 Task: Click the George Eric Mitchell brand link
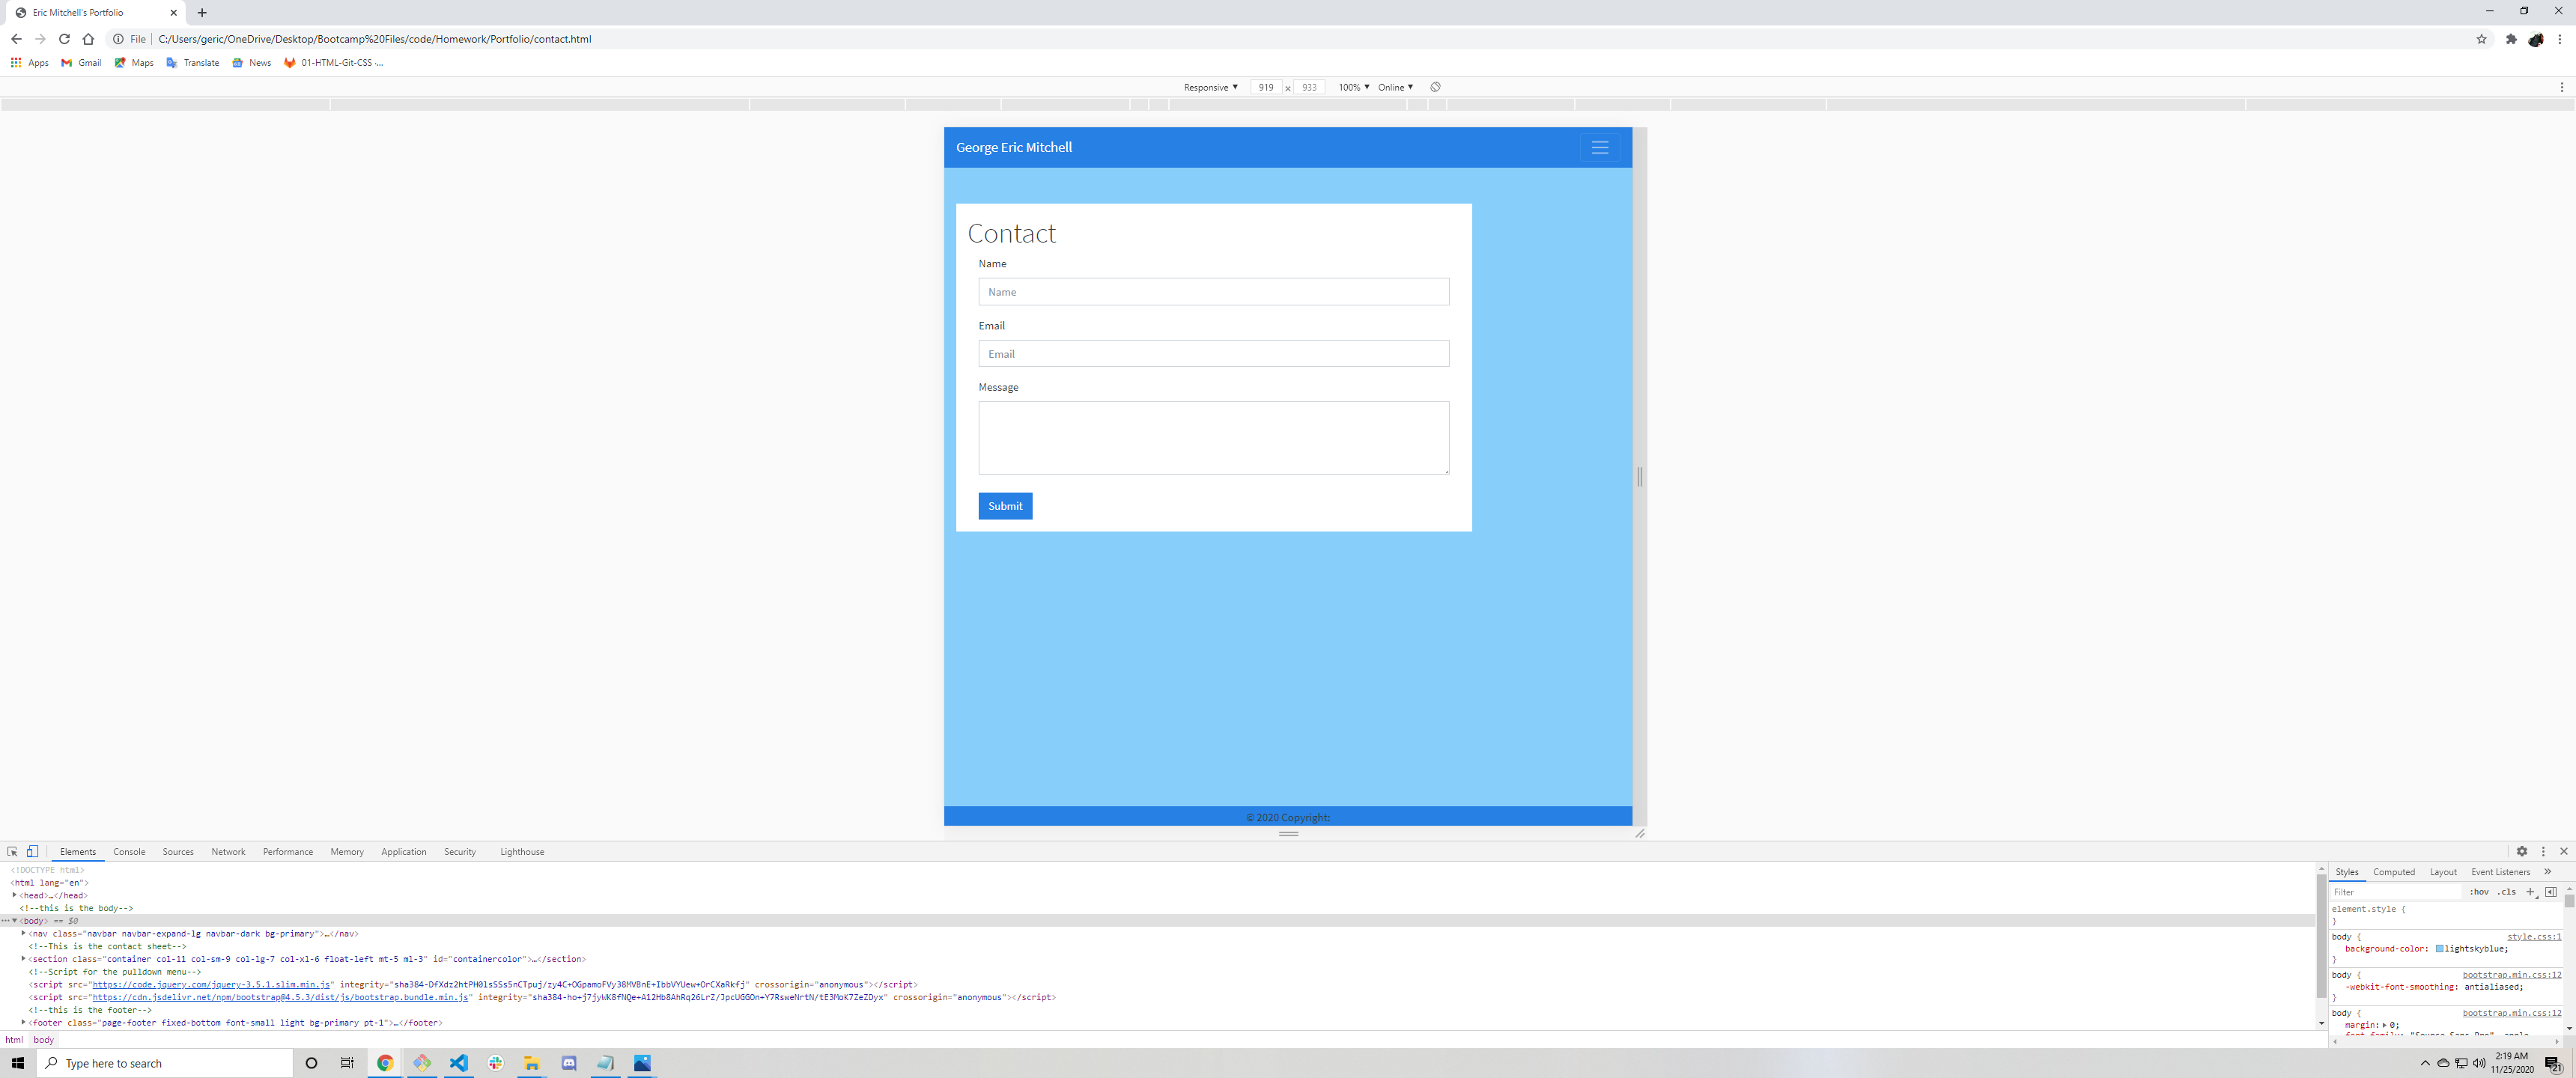click(x=1013, y=147)
